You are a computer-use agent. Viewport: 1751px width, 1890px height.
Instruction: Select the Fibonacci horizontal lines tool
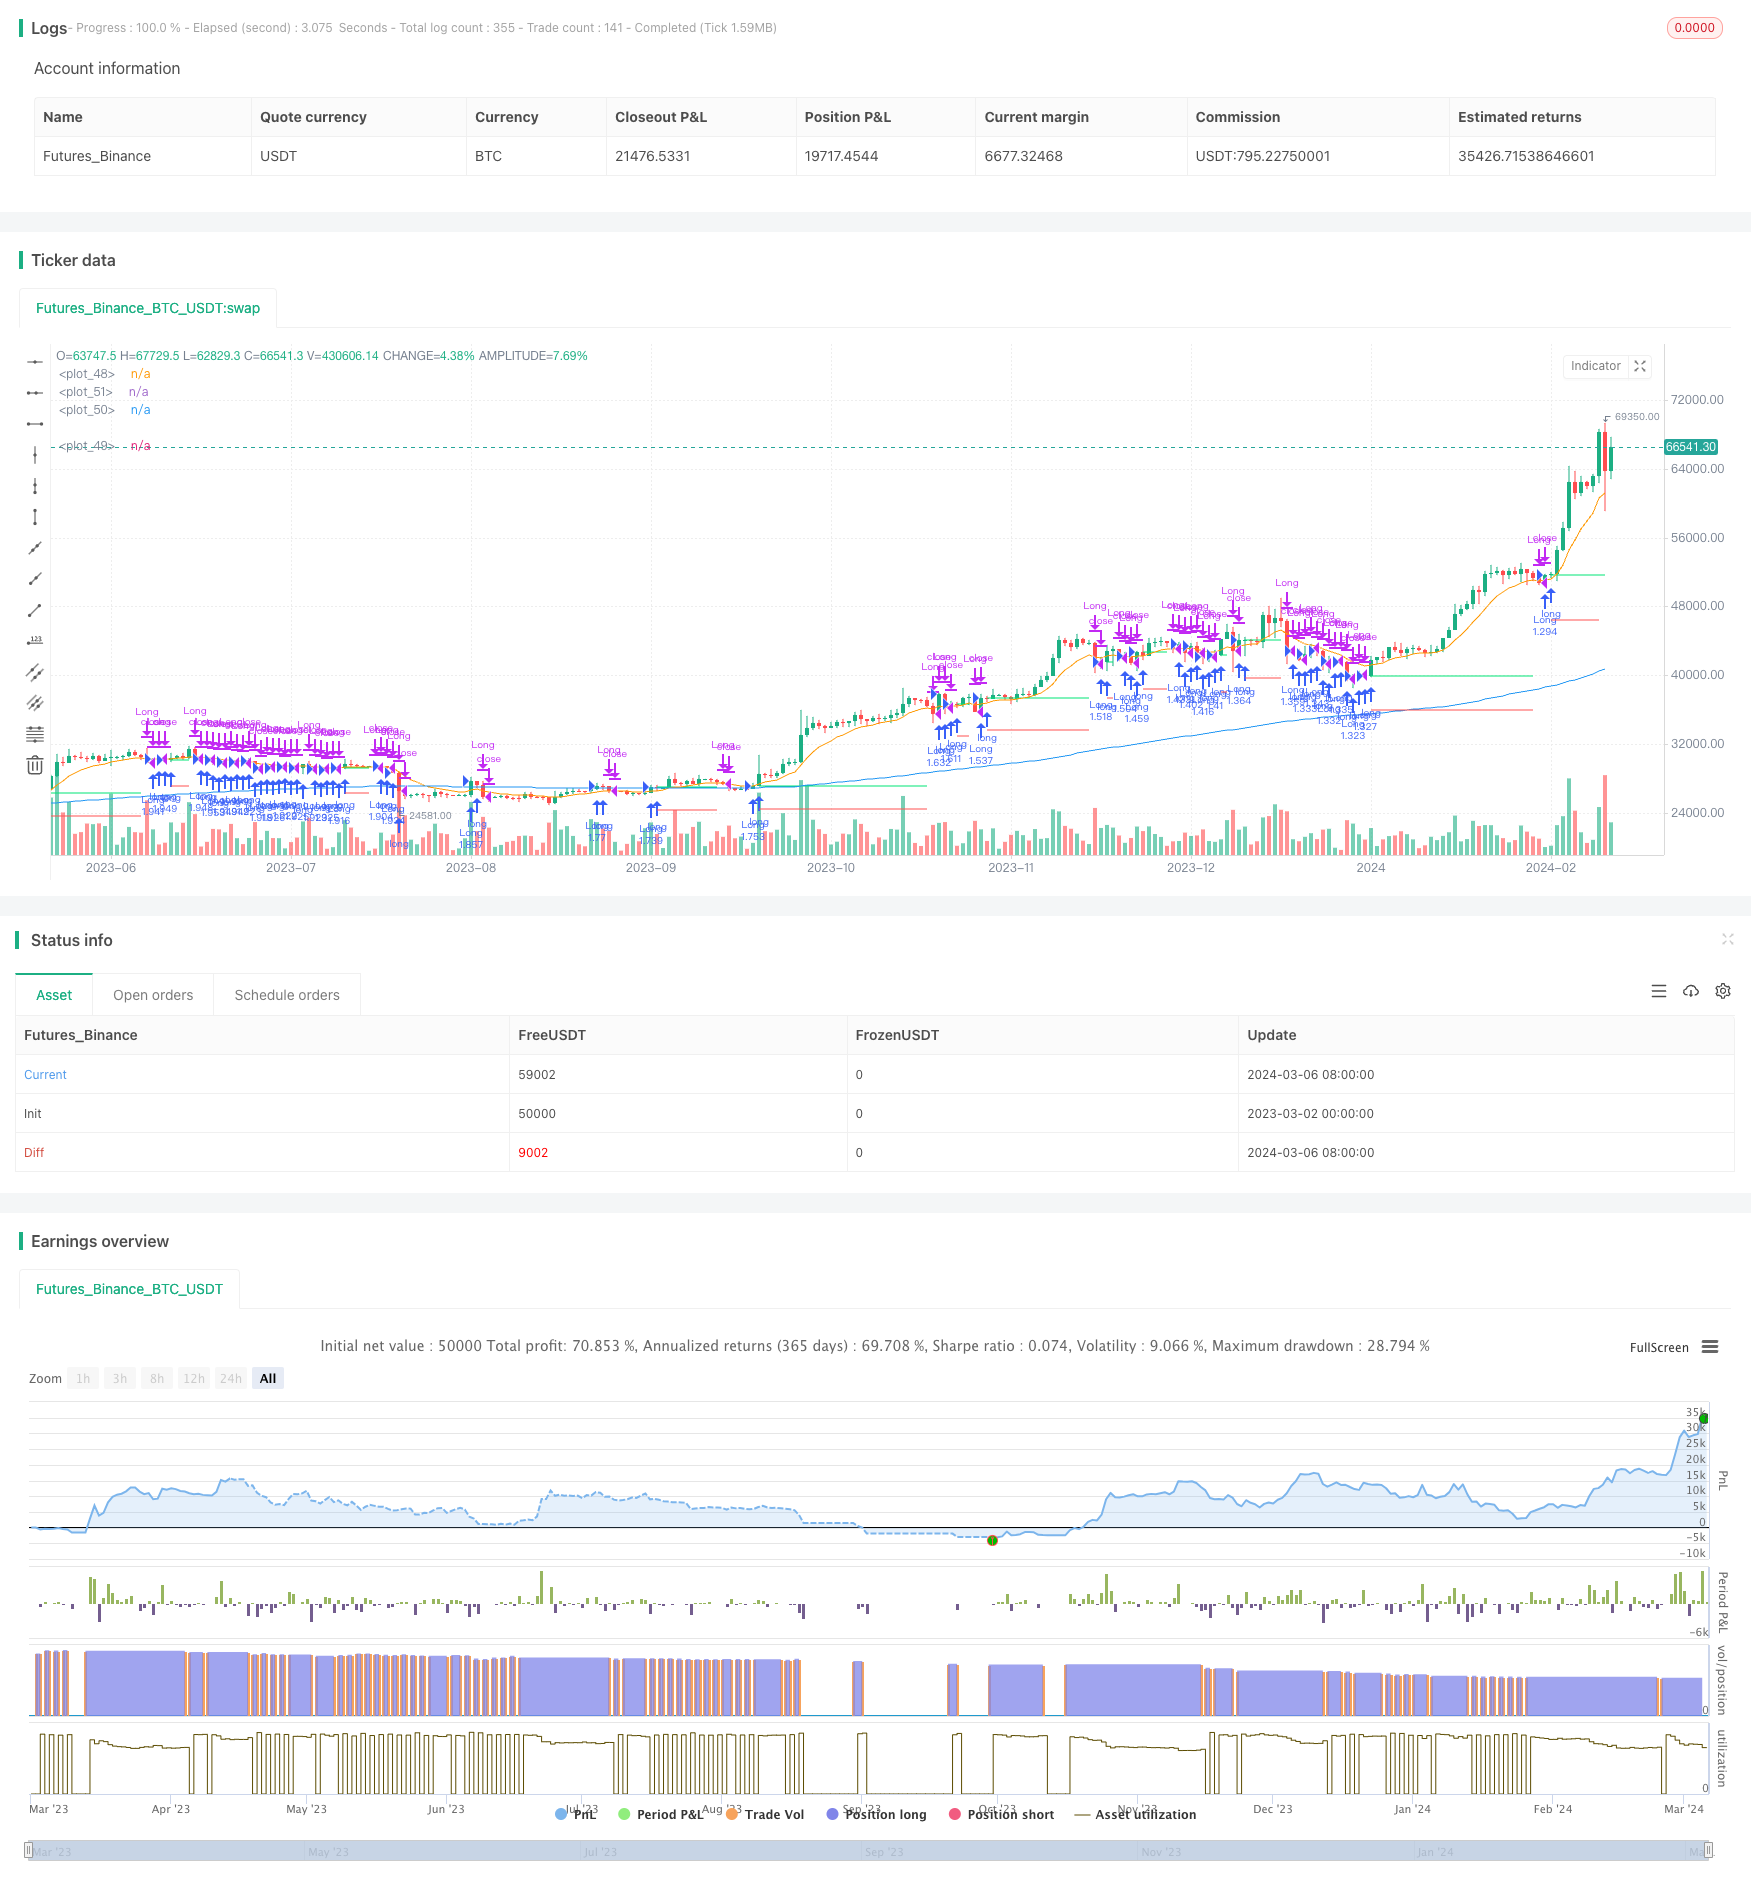(x=35, y=734)
